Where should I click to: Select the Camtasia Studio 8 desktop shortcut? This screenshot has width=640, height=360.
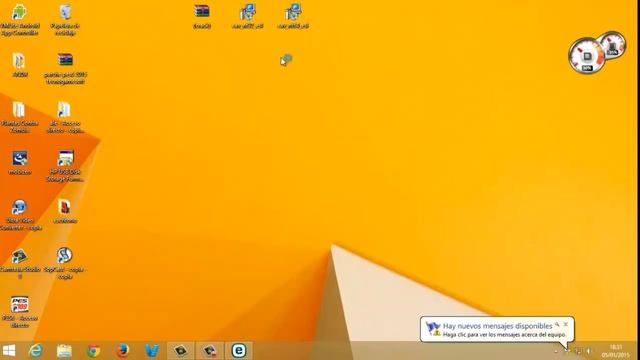point(19,263)
